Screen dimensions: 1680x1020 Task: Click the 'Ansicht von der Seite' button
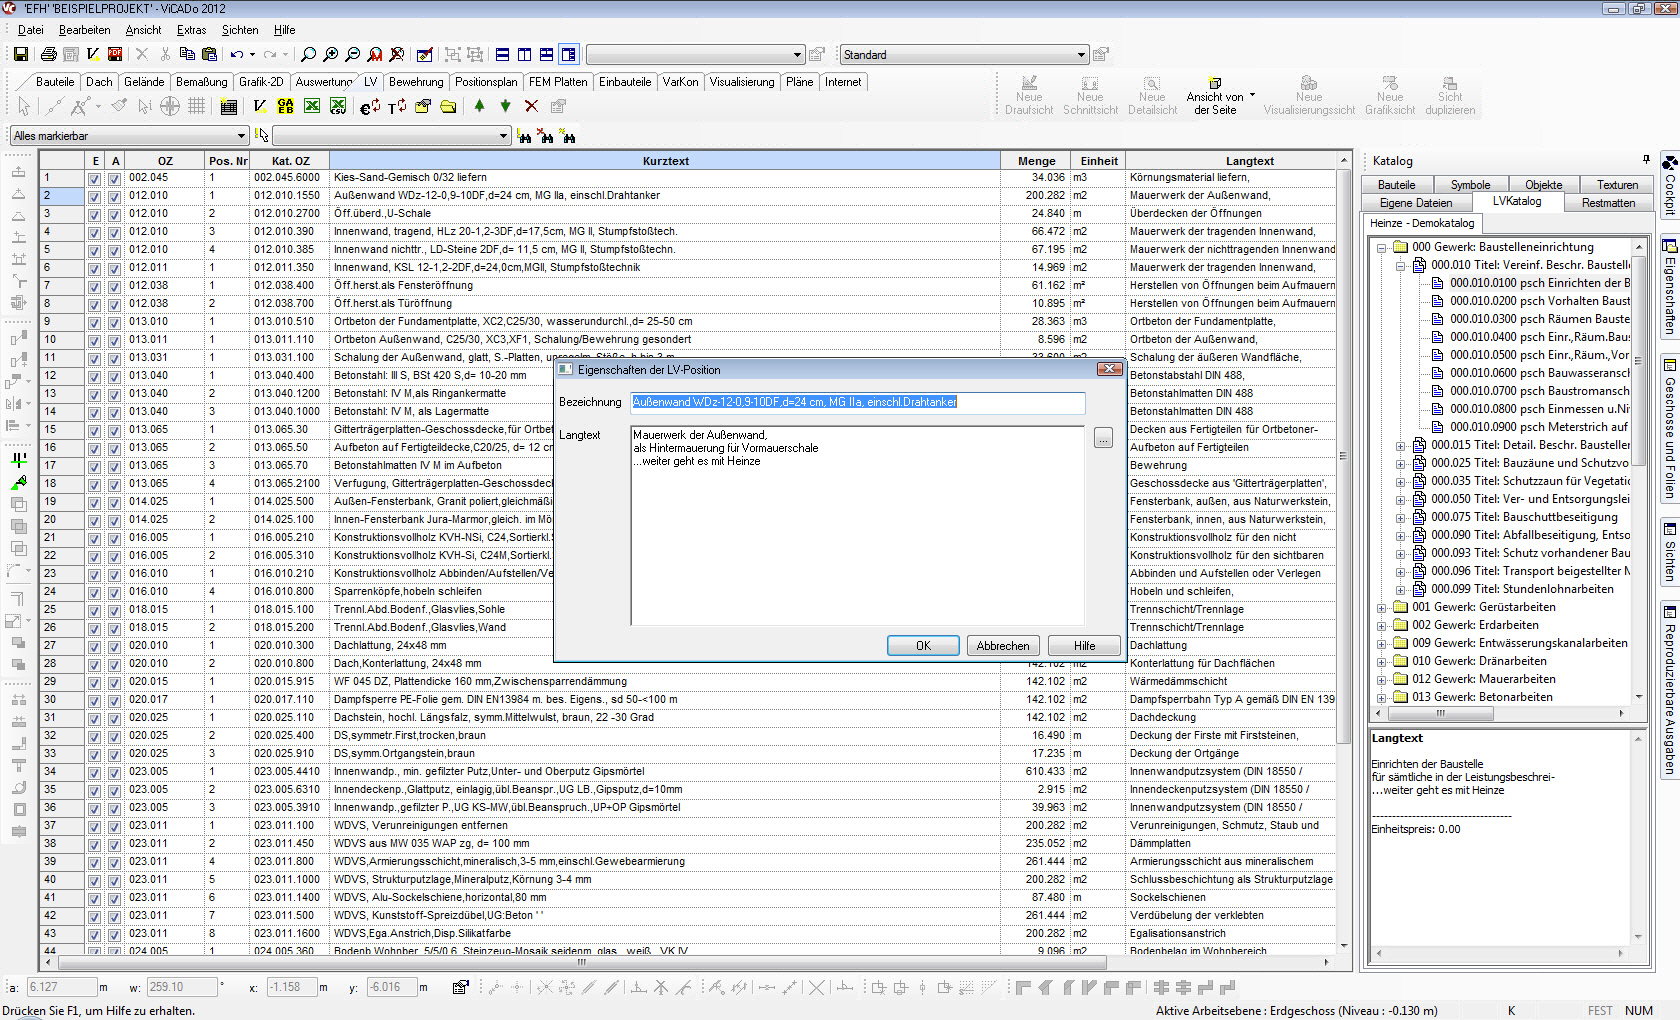click(x=1214, y=94)
